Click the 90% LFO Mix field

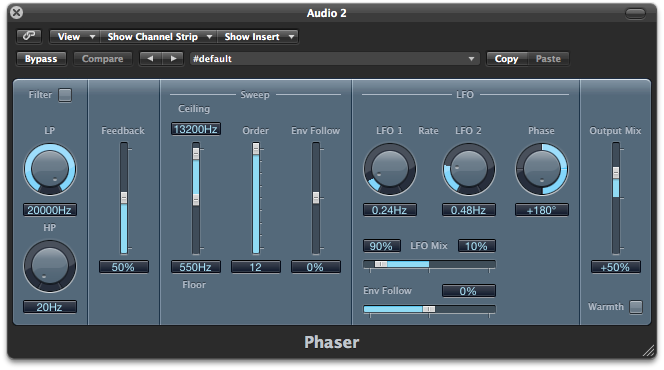[382, 246]
